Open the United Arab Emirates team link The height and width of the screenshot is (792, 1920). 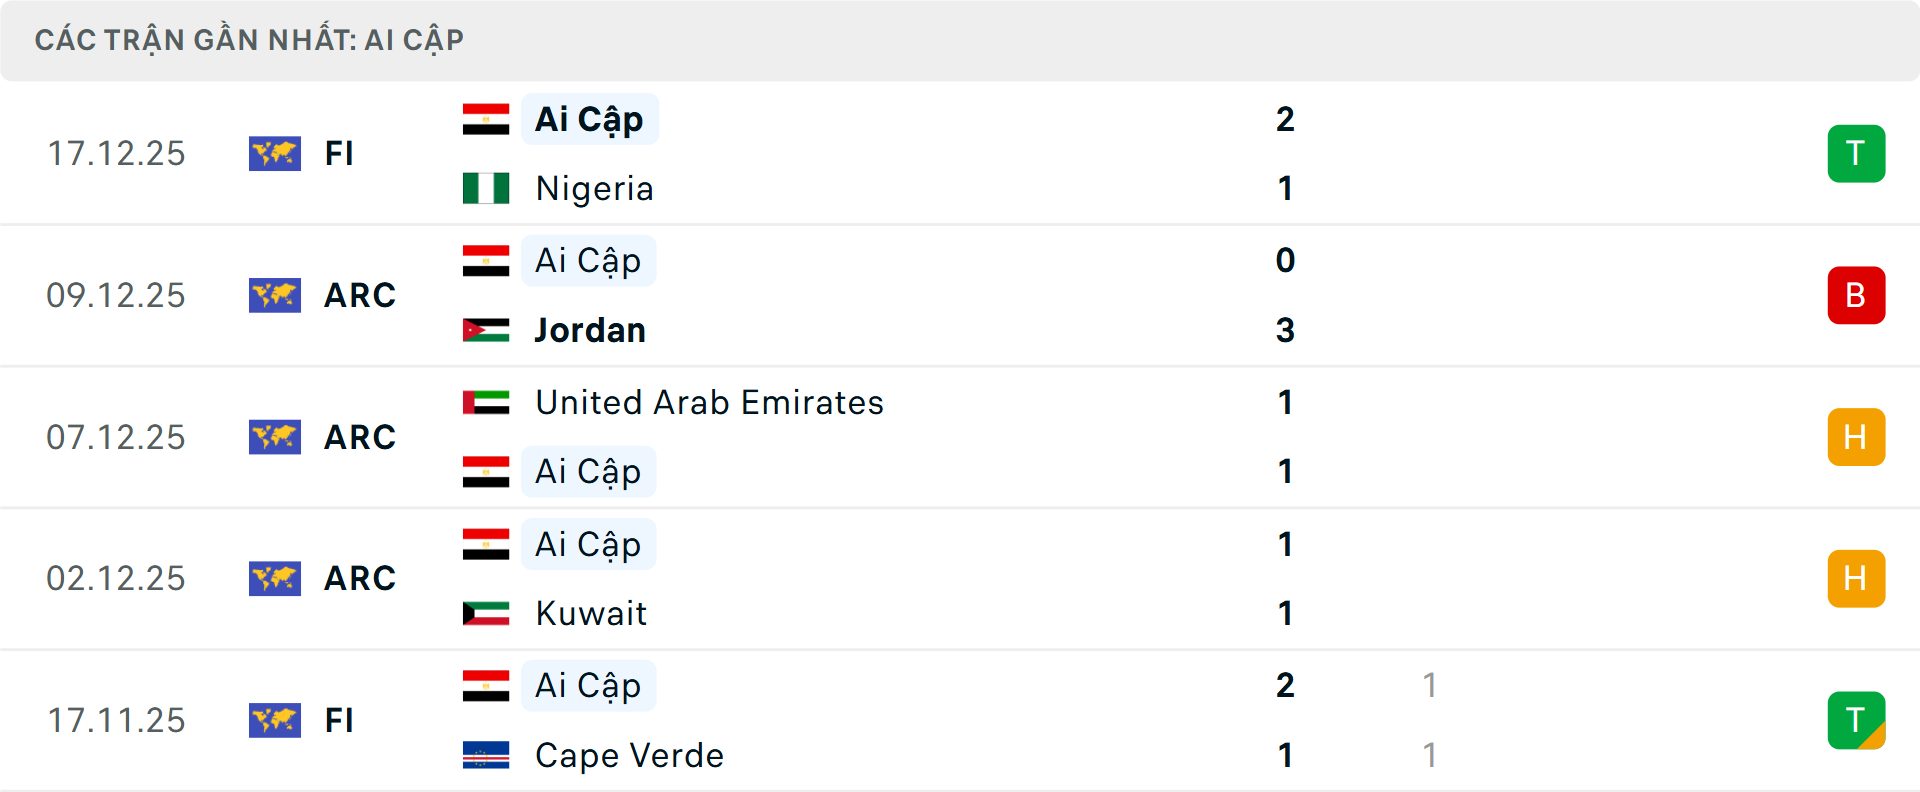709,402
